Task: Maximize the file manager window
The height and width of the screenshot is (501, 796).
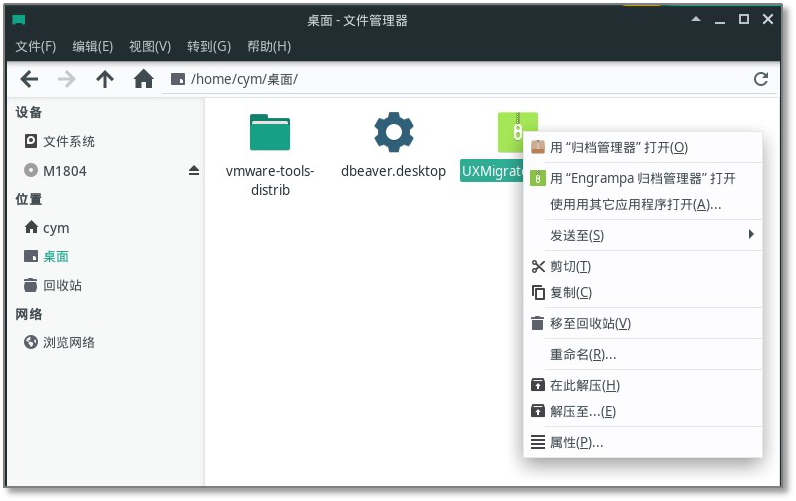Action: [x=744, y=19]
